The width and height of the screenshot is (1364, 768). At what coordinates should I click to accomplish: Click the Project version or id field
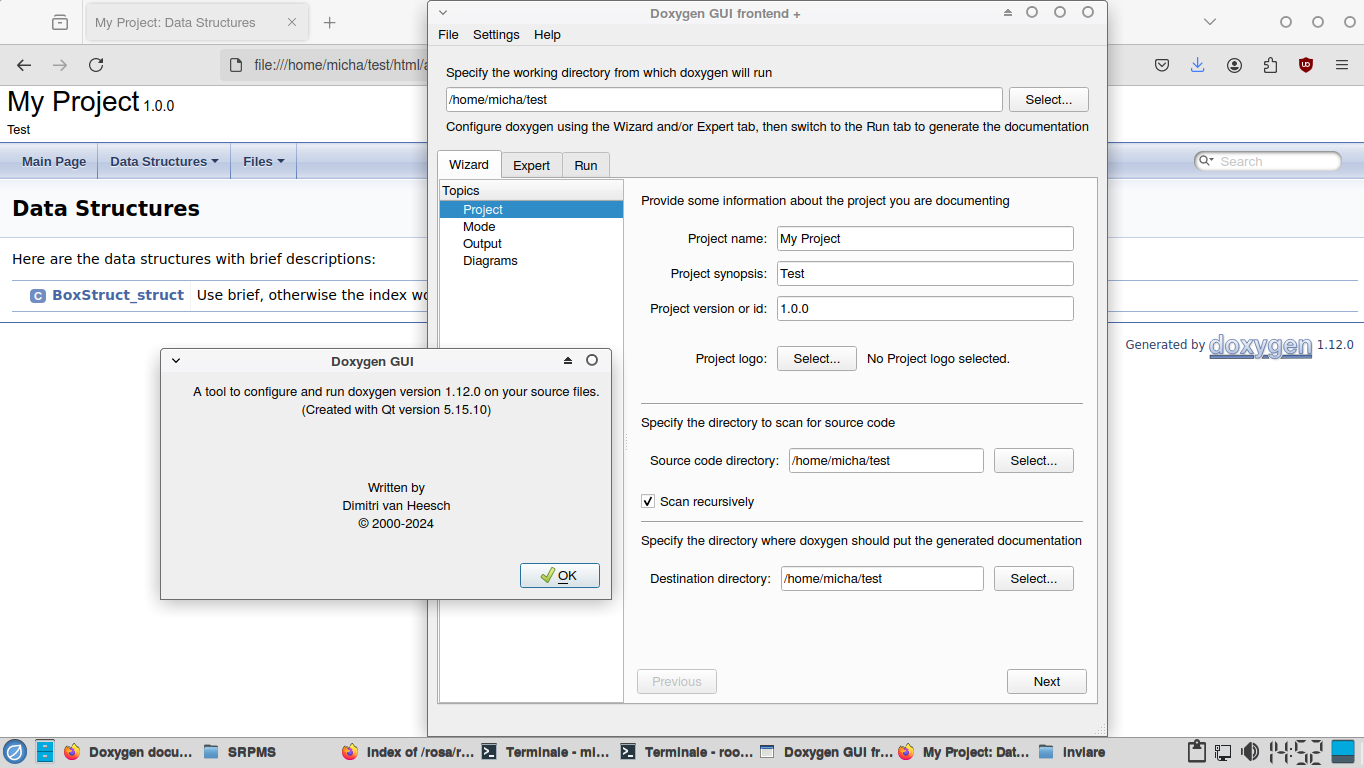click(925, 309)
